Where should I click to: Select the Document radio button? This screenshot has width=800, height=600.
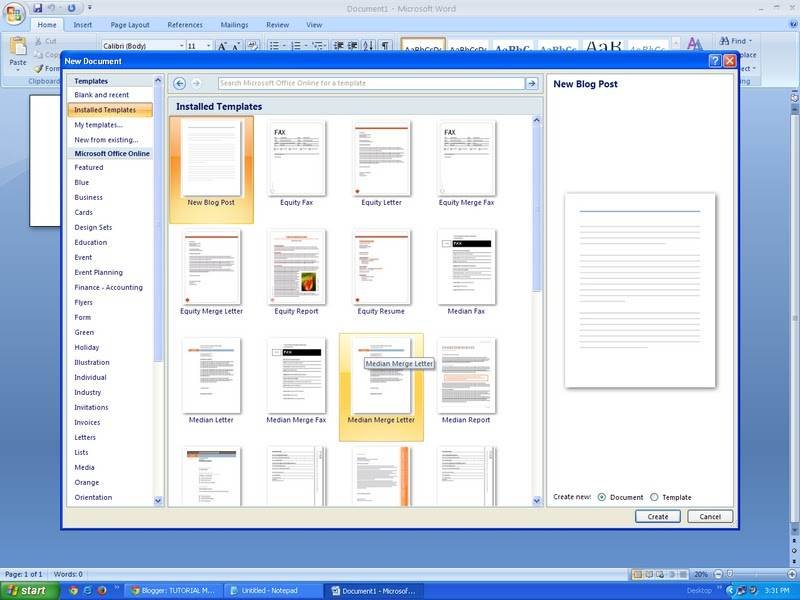(x=602, y=497)
